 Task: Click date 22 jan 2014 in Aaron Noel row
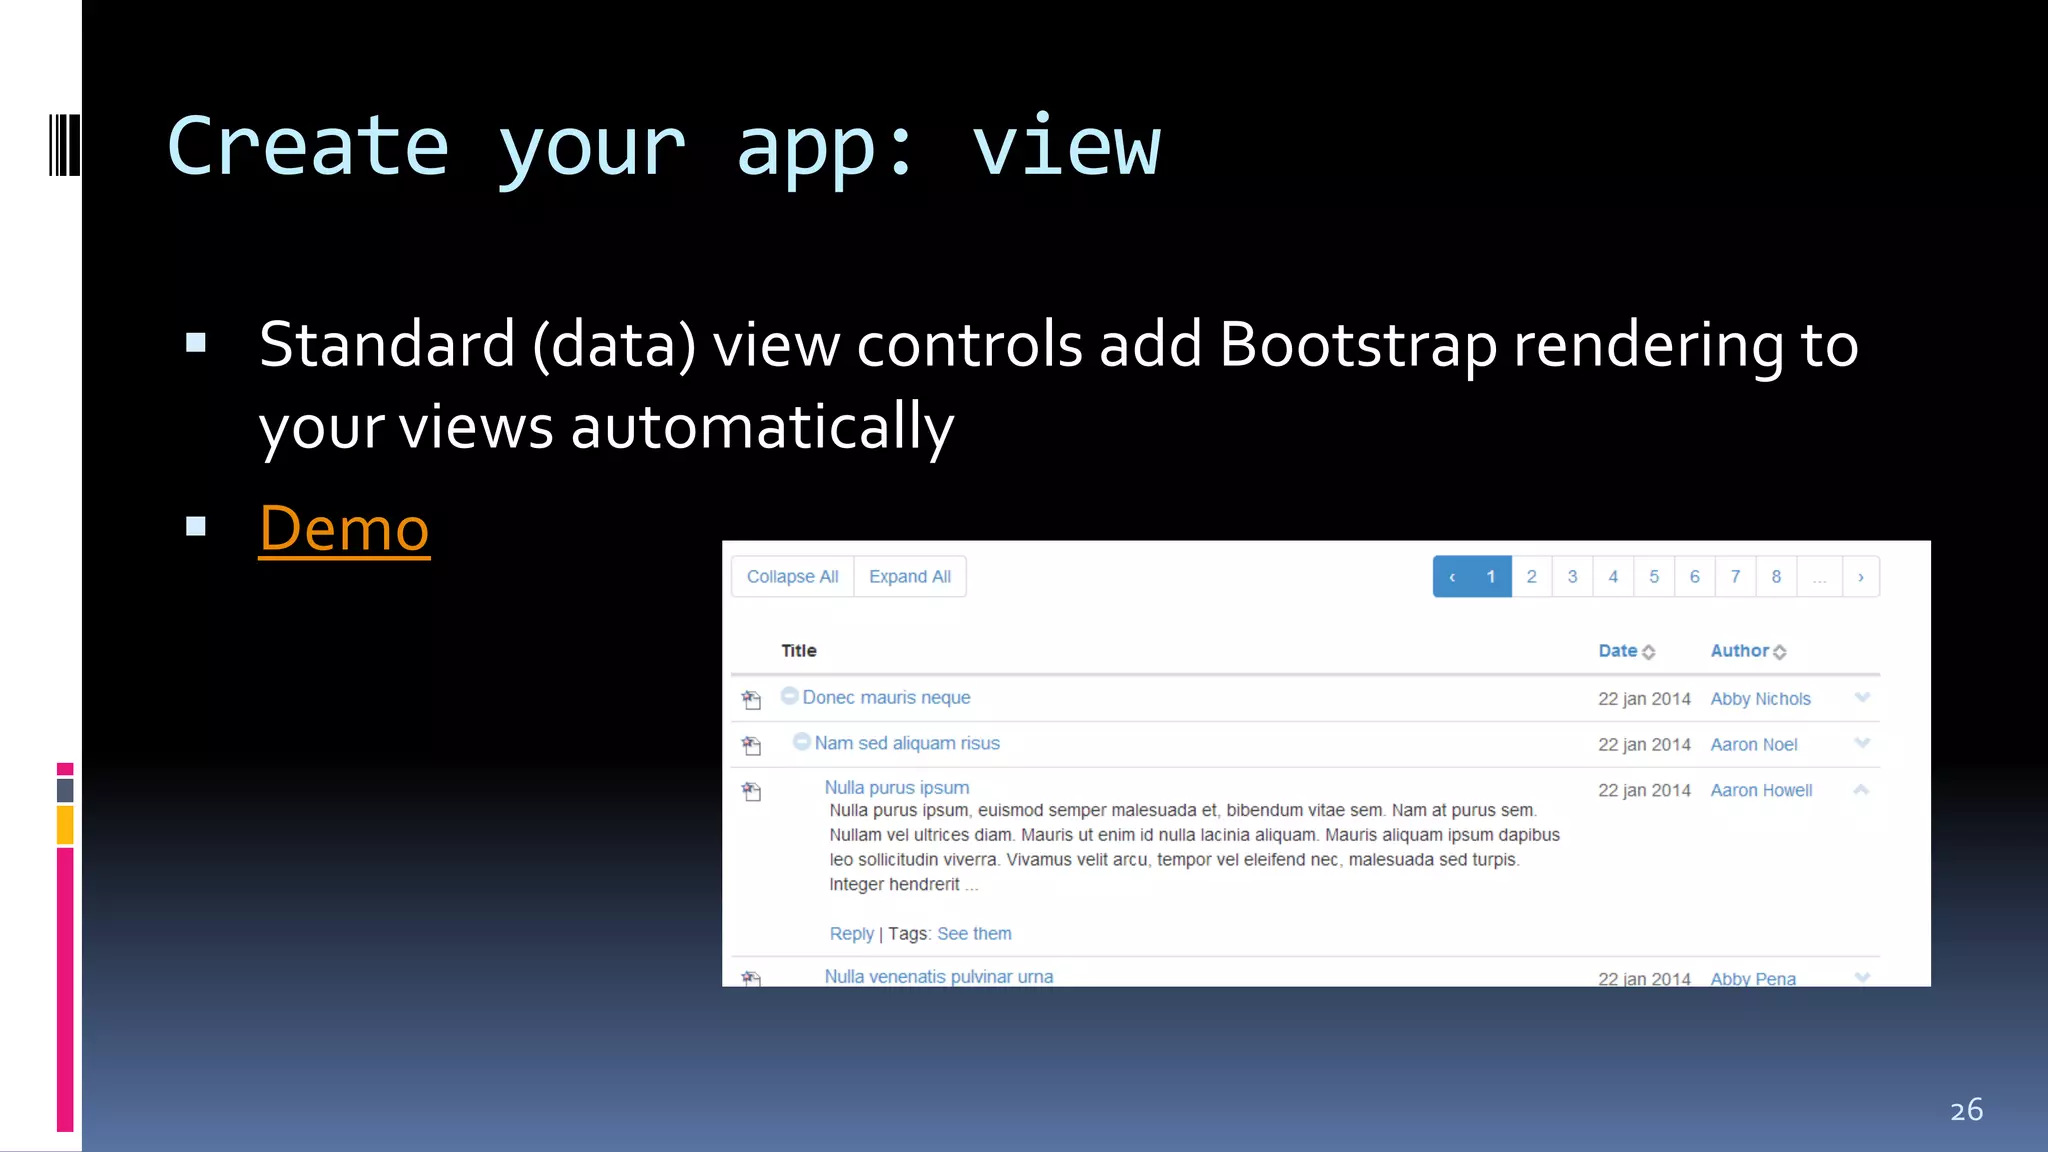click(x=1644, y=745)
